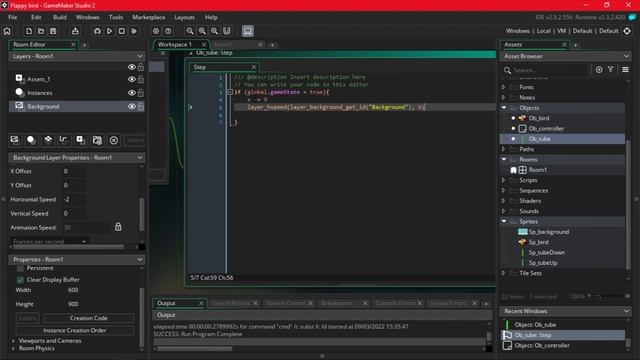Open the Layouts menu
640x360 pixels.
click(x=184, y=17)
